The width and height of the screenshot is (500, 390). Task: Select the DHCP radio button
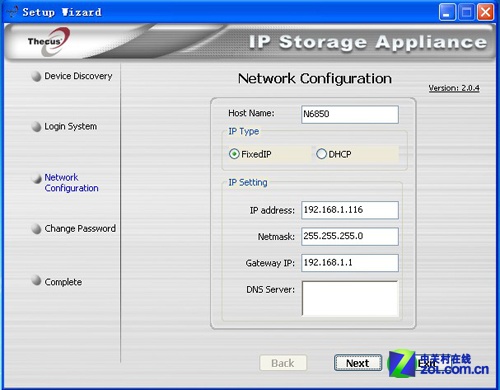[x=321, y=154]
